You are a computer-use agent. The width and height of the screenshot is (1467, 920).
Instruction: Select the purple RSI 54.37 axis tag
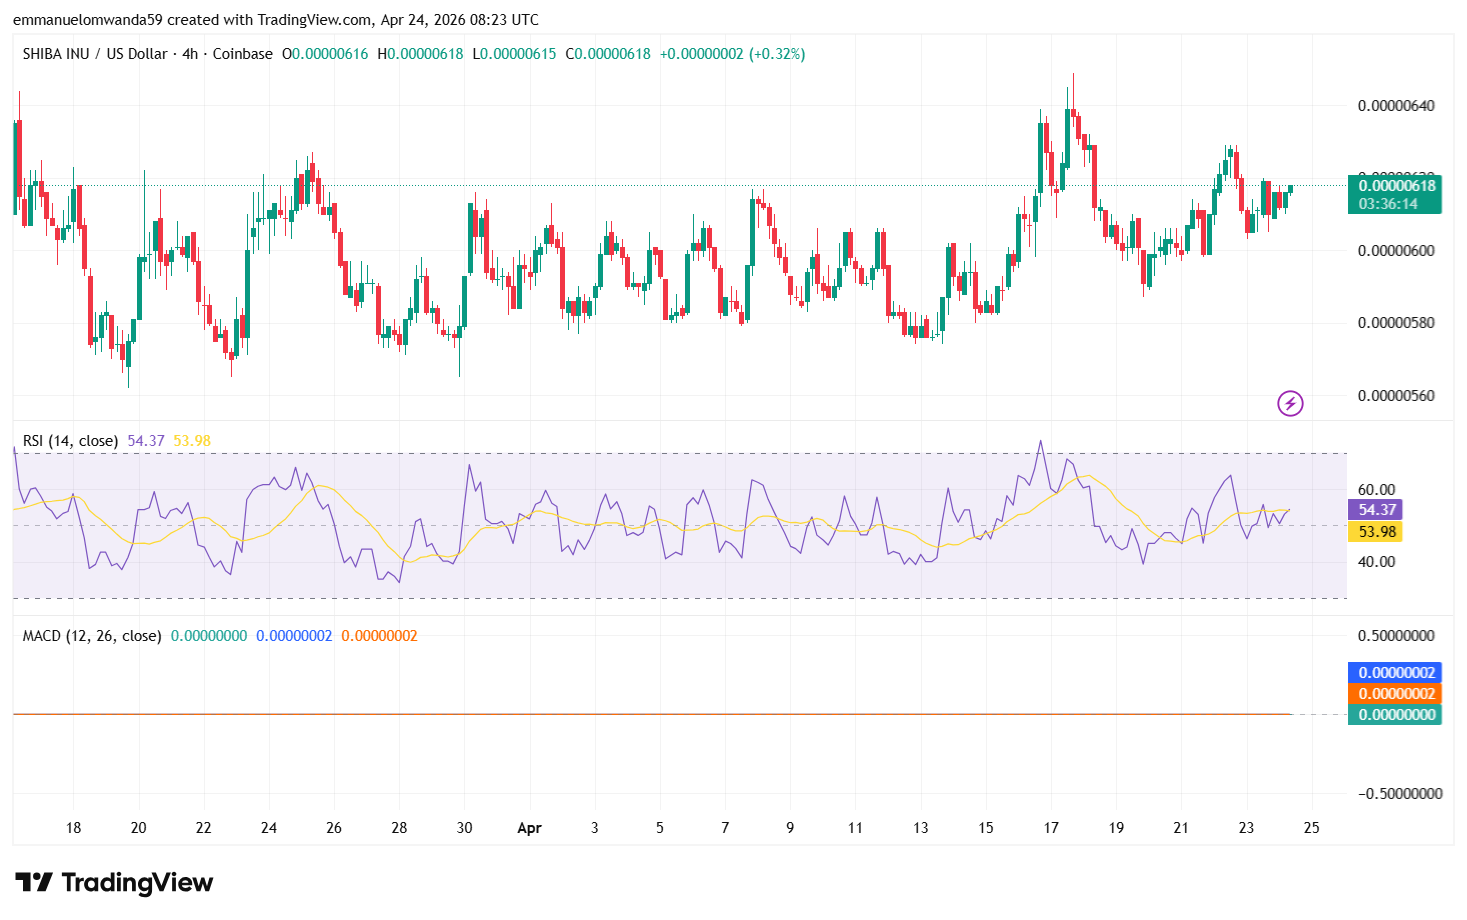click(x=1376, y=510)
